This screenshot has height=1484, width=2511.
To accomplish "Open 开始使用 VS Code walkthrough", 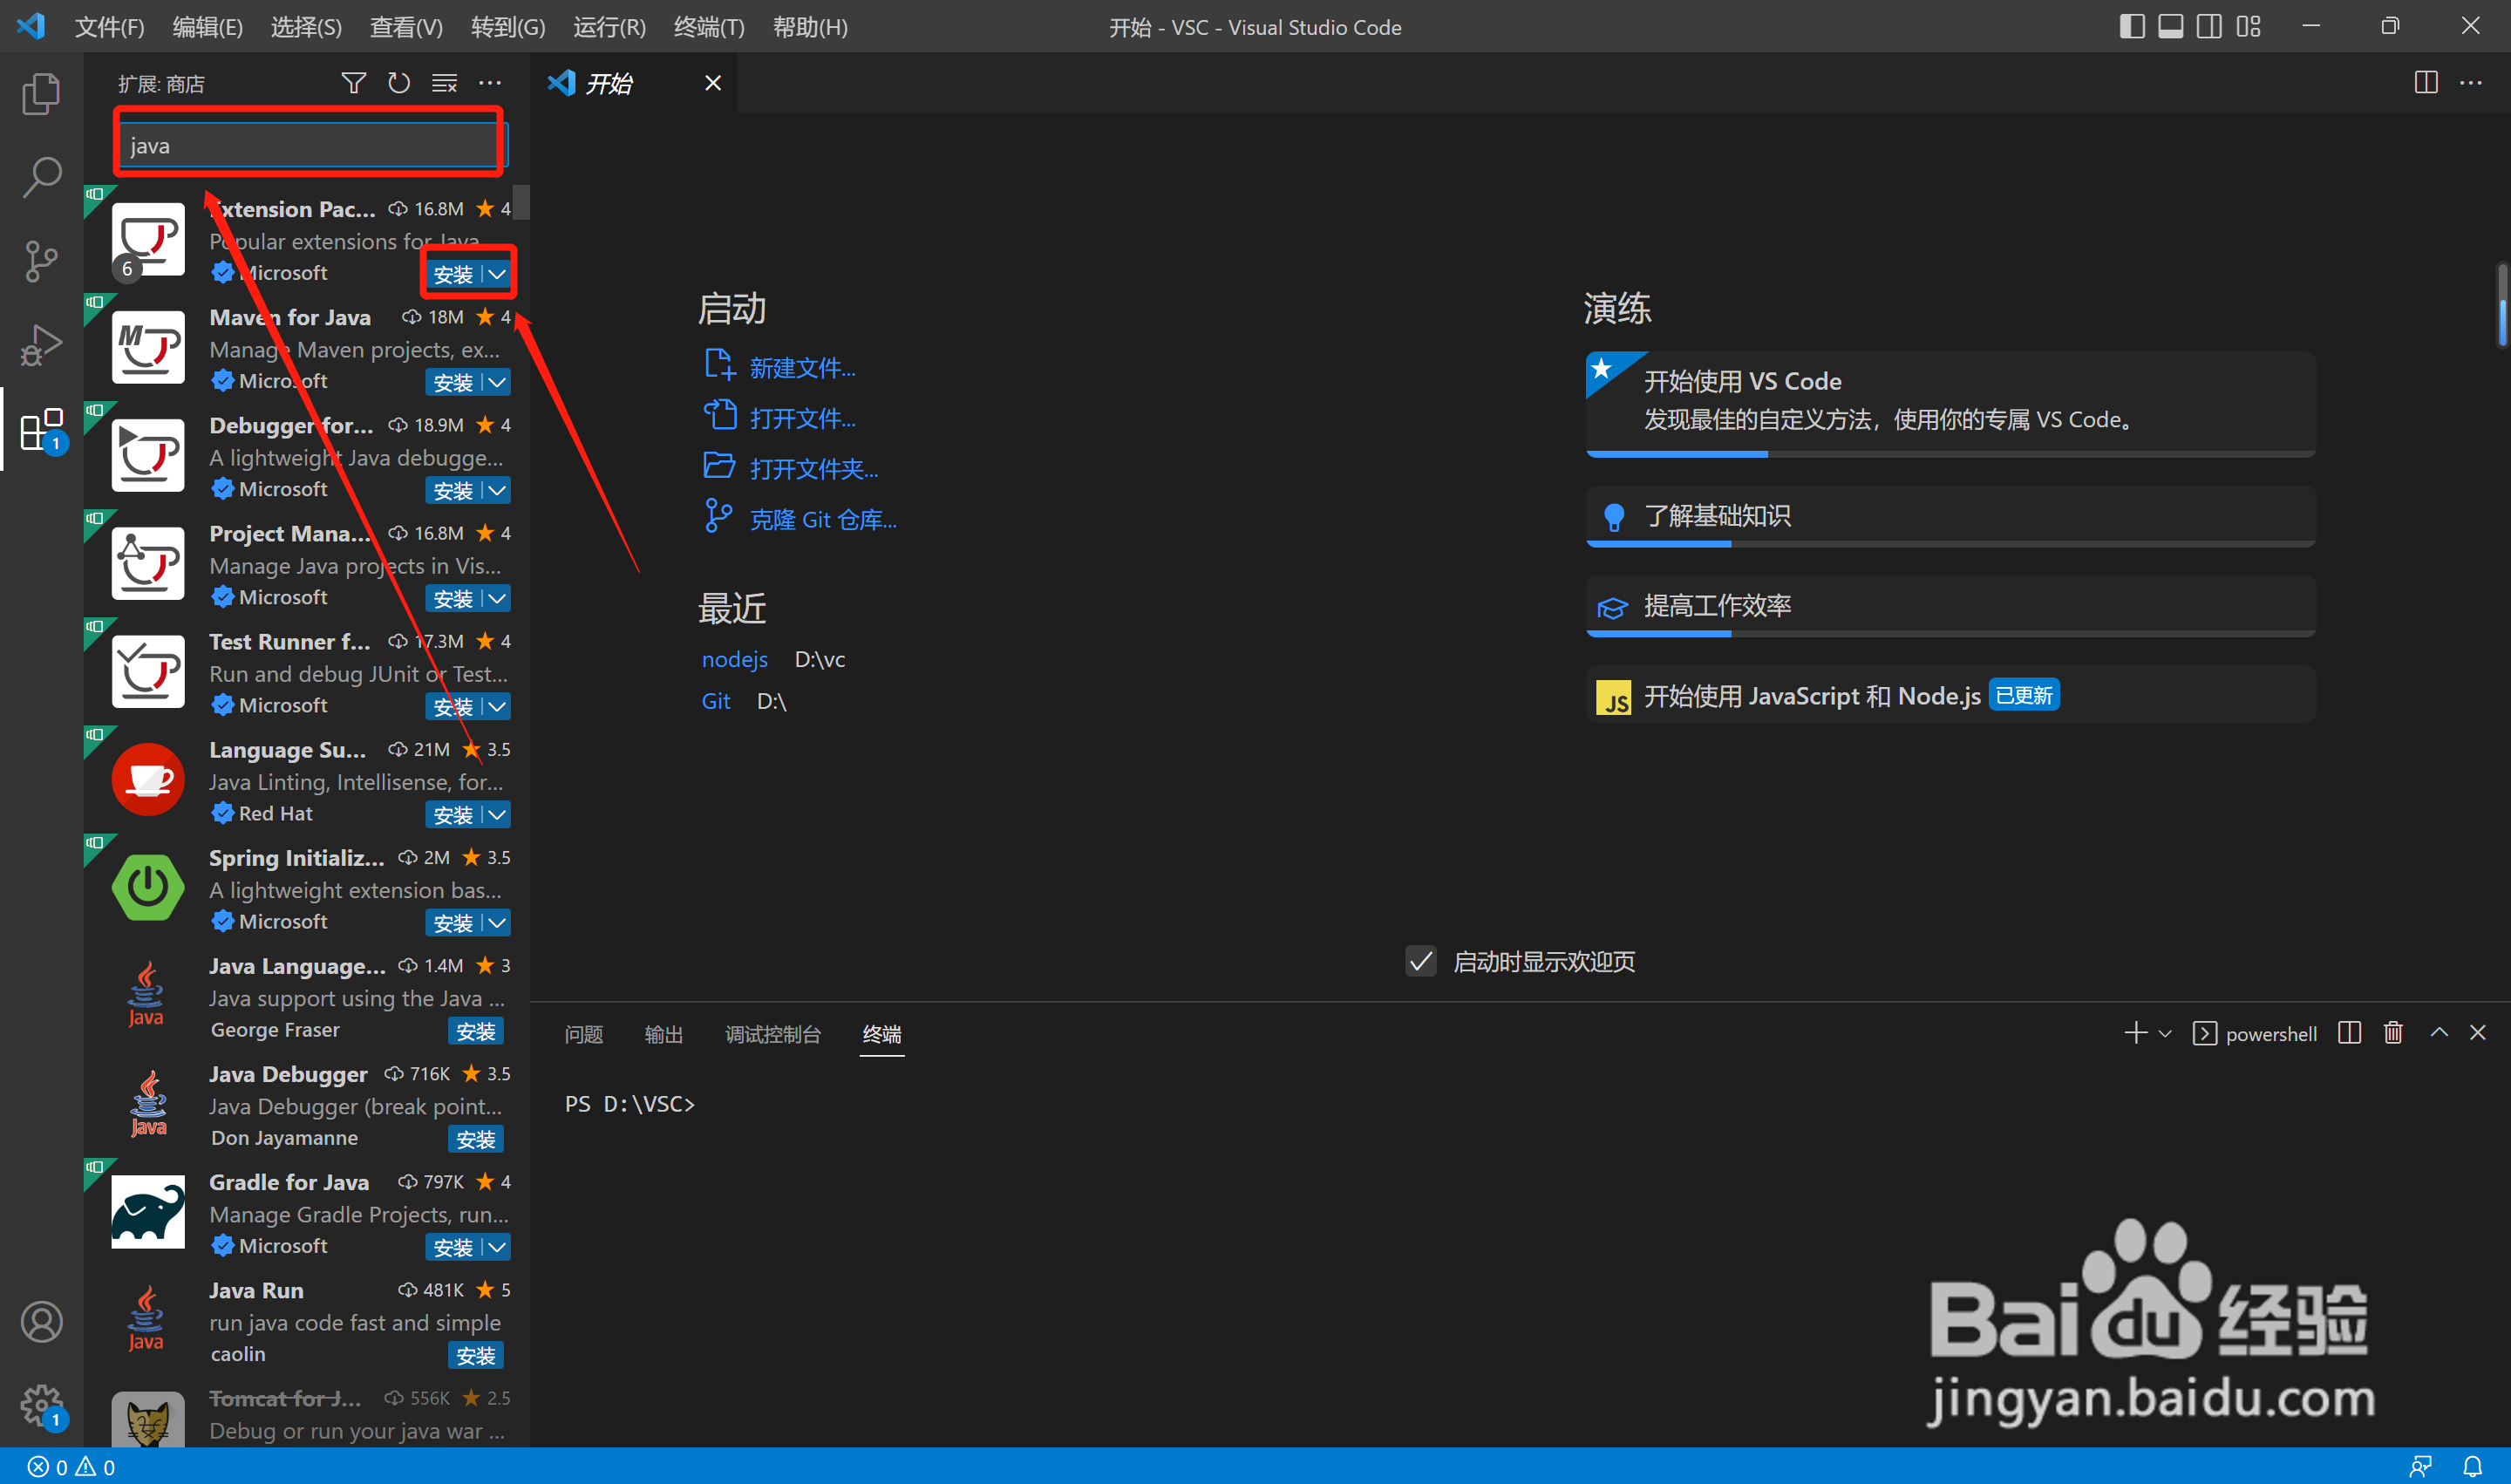I will pos(1950,403).
